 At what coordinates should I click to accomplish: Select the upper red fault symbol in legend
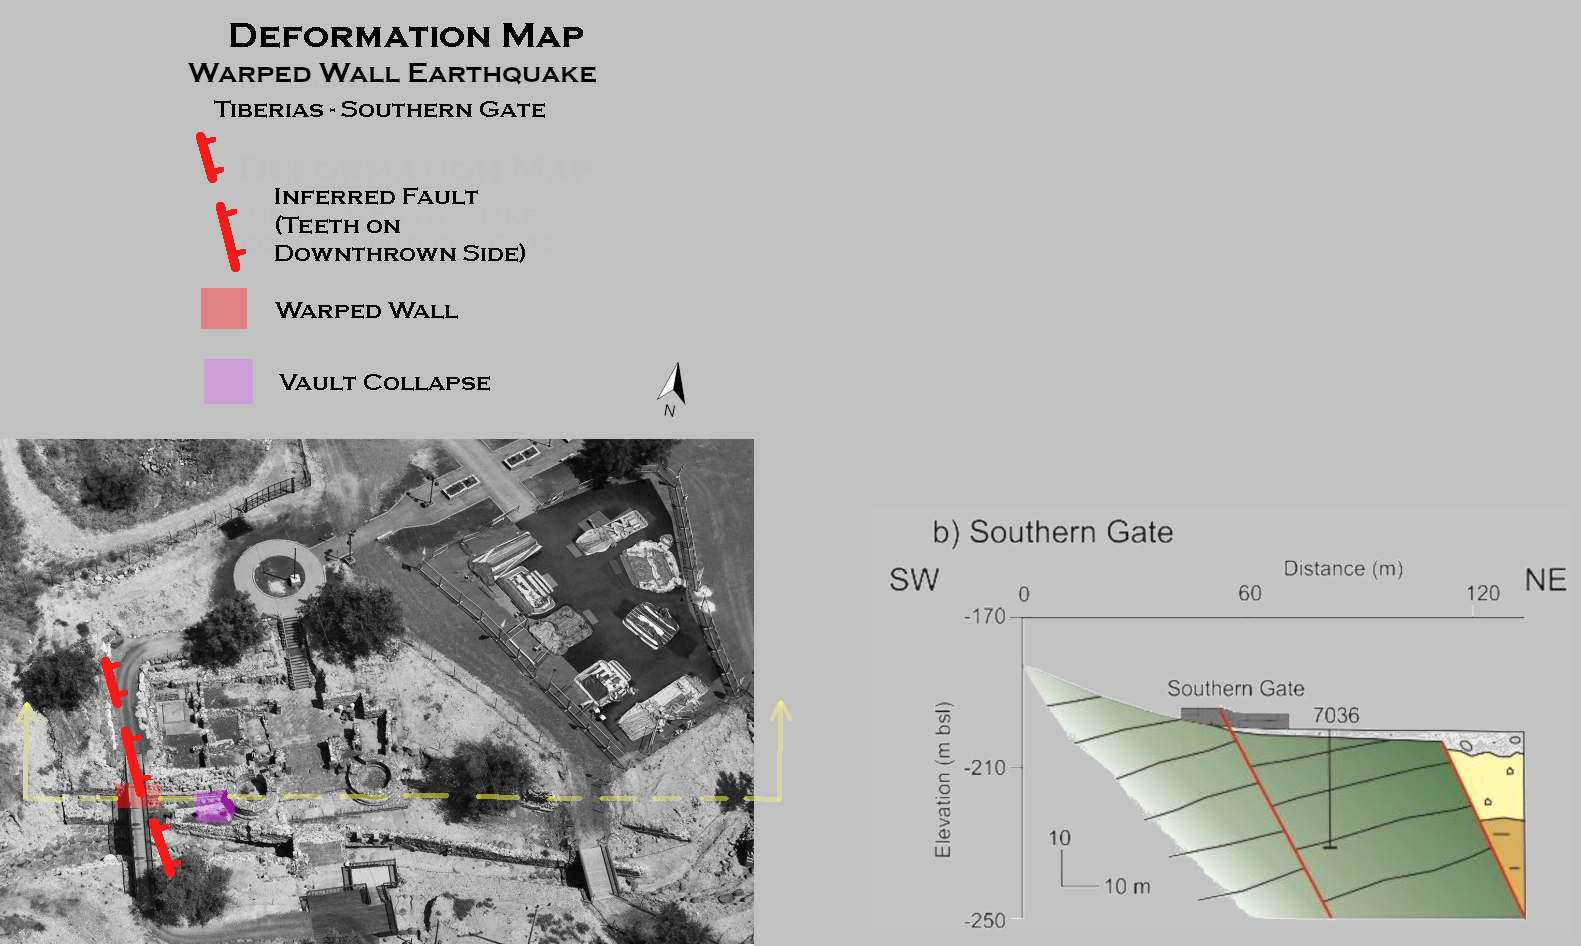[x=208, y=157]
